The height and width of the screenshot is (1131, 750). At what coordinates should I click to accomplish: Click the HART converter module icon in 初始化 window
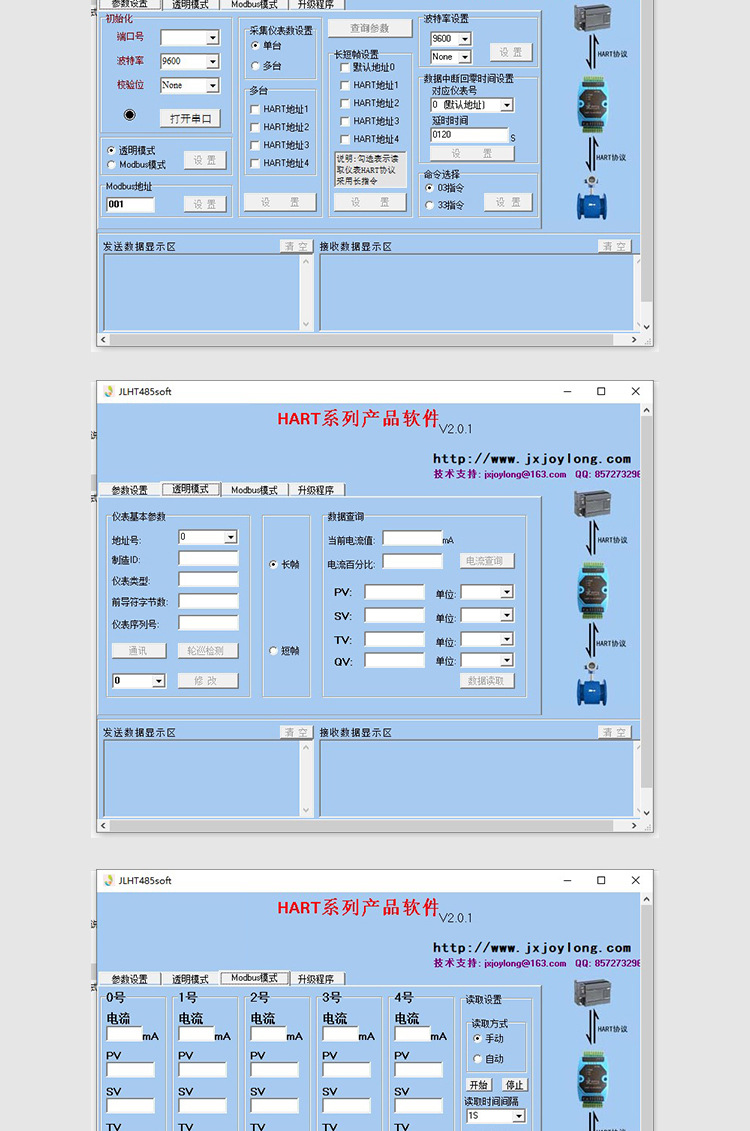click(592, 105)
